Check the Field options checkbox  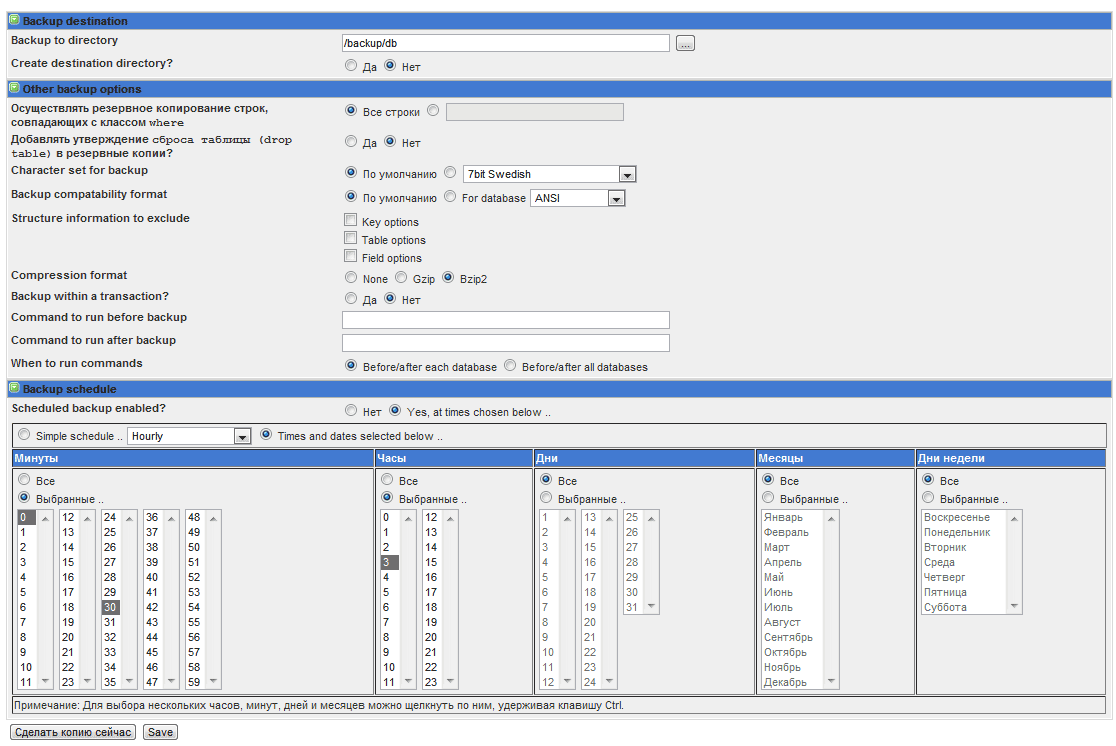point(350,256)
